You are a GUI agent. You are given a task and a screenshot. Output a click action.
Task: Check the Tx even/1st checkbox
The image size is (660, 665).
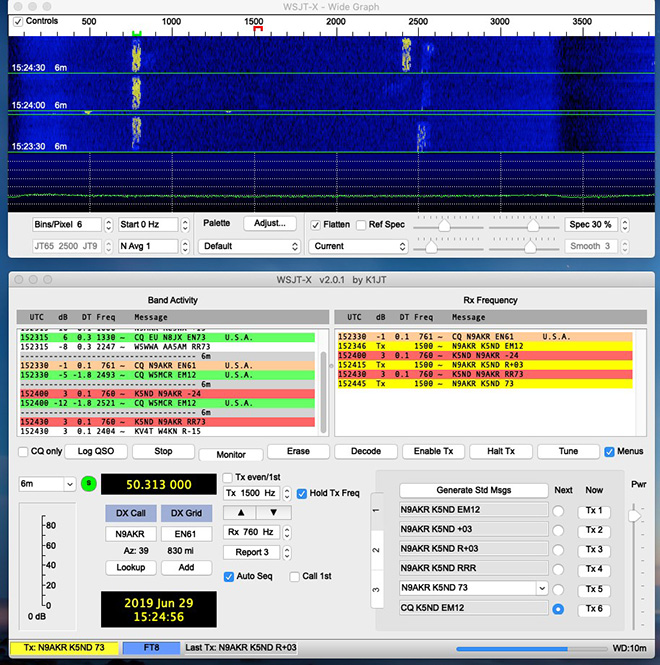[x=228, y=478]
